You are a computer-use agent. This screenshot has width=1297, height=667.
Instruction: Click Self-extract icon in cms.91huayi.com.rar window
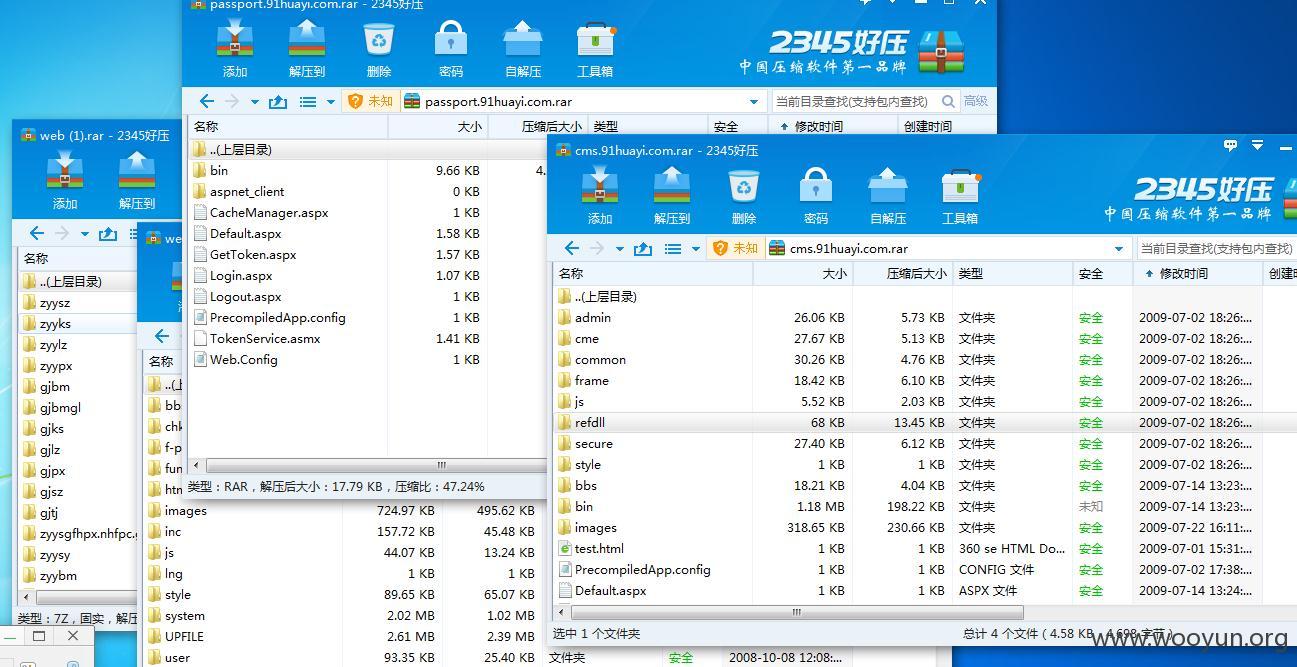887,188
